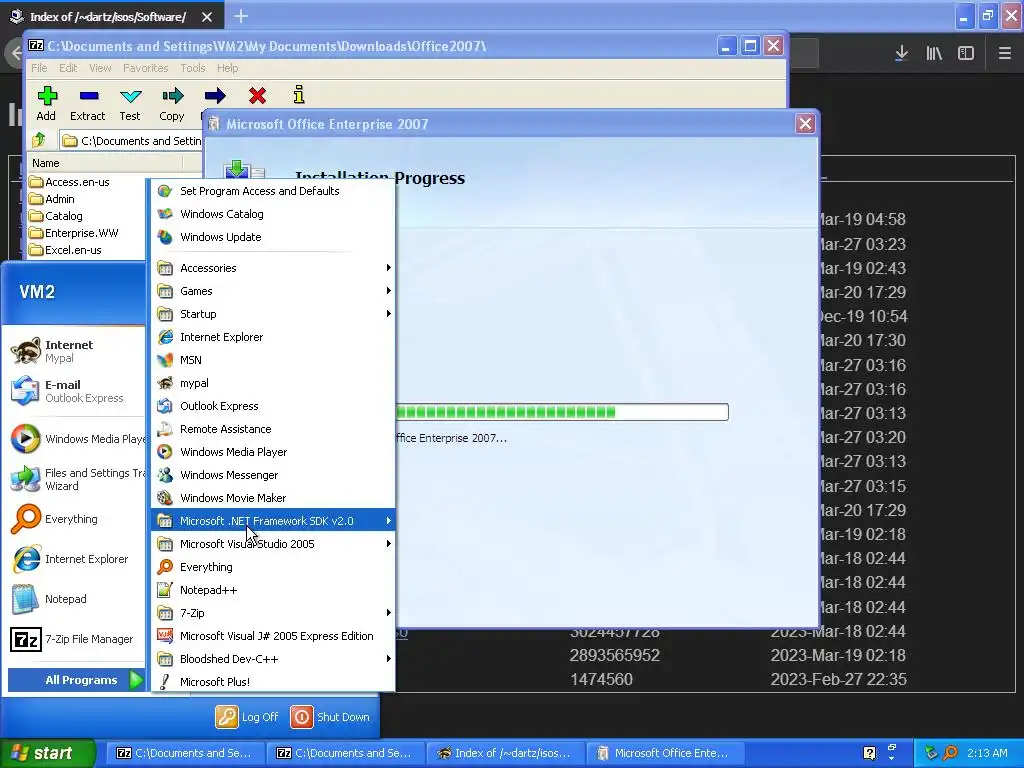Viewport: 1024px width, 768px height.
Task: Open the File menu in 7-Zip
Action: tap(39, 68)
